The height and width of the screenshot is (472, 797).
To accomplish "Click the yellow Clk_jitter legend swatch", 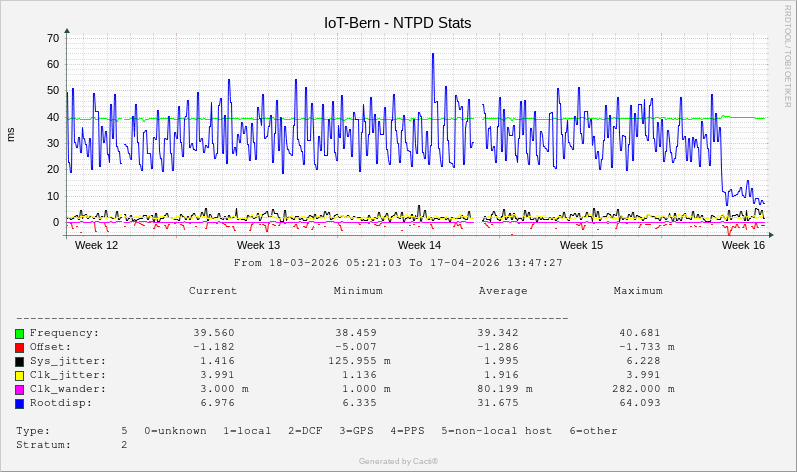I will click(x=19, y=375).
